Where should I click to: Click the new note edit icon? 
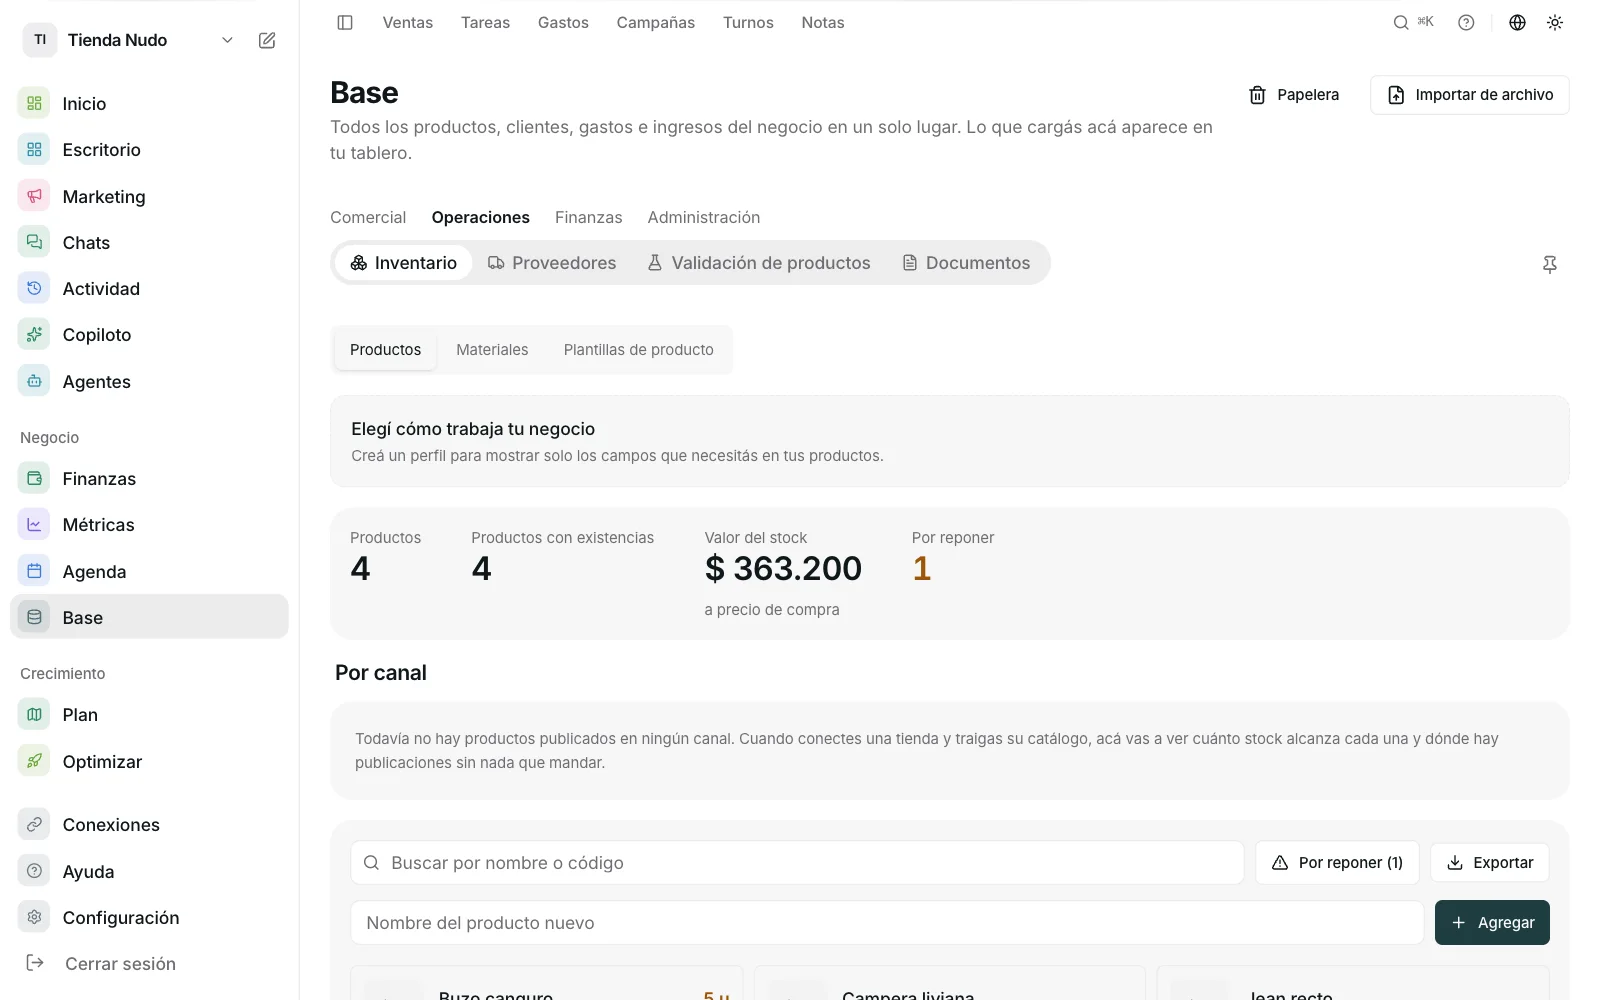(x=267, y=40)
